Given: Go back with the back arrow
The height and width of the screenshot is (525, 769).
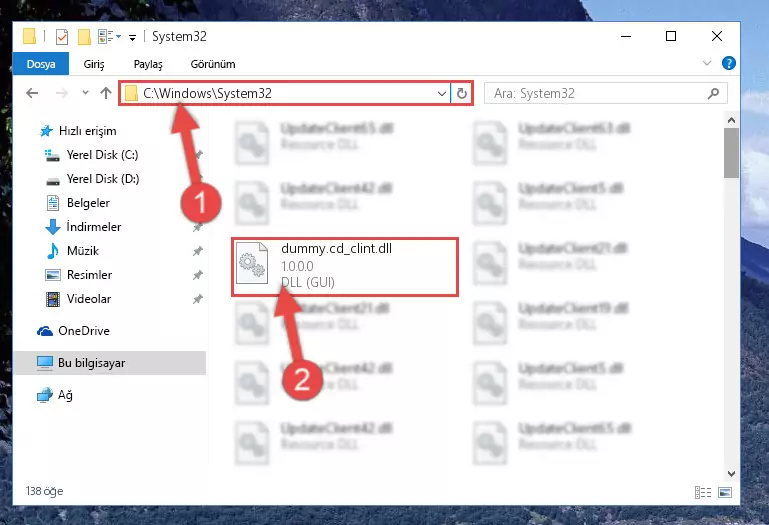Looking at the screenshot, I should 32,93.
